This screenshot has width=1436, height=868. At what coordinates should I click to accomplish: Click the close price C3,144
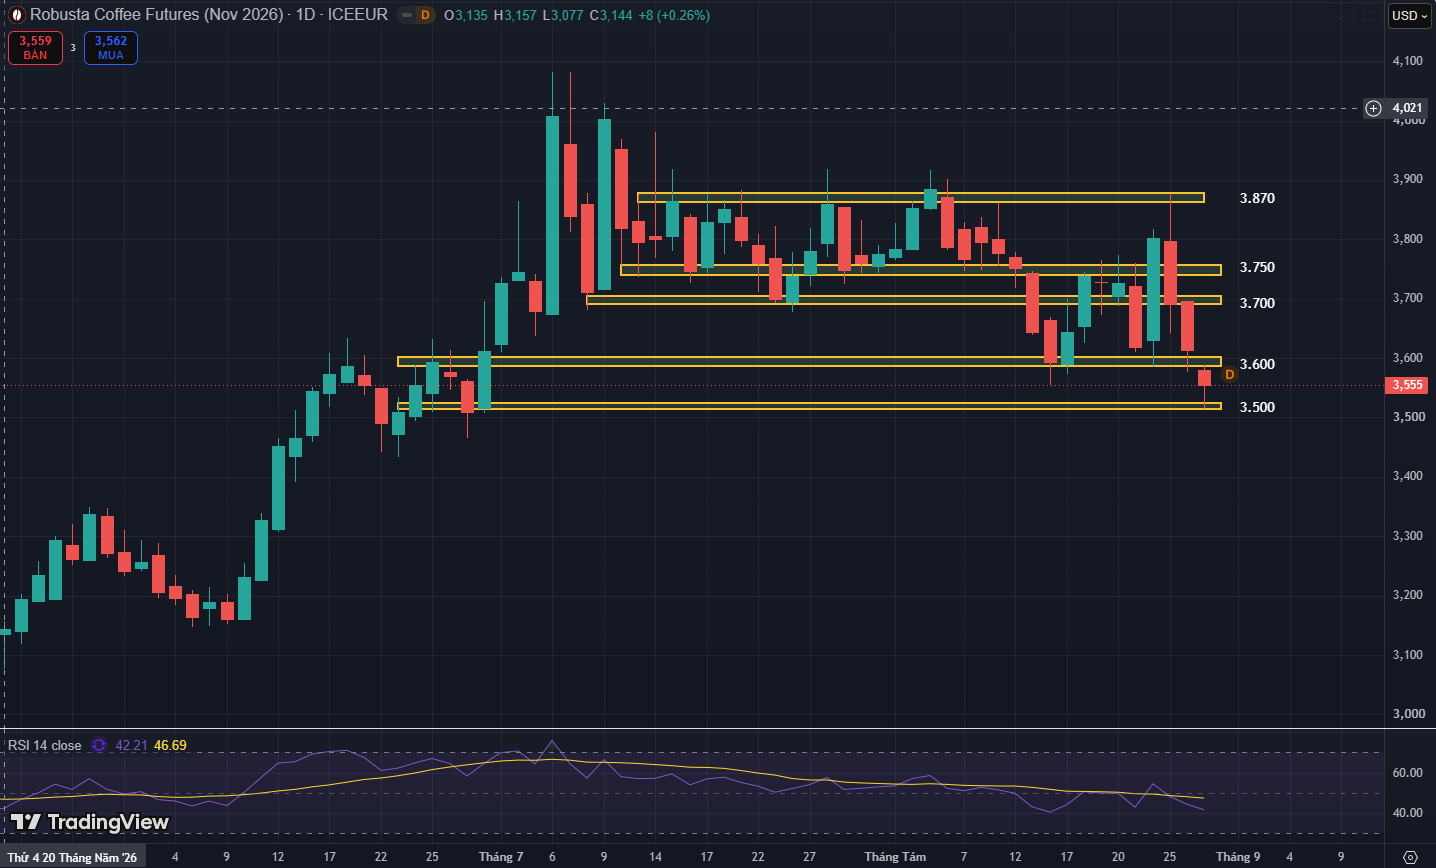point(610,15)
